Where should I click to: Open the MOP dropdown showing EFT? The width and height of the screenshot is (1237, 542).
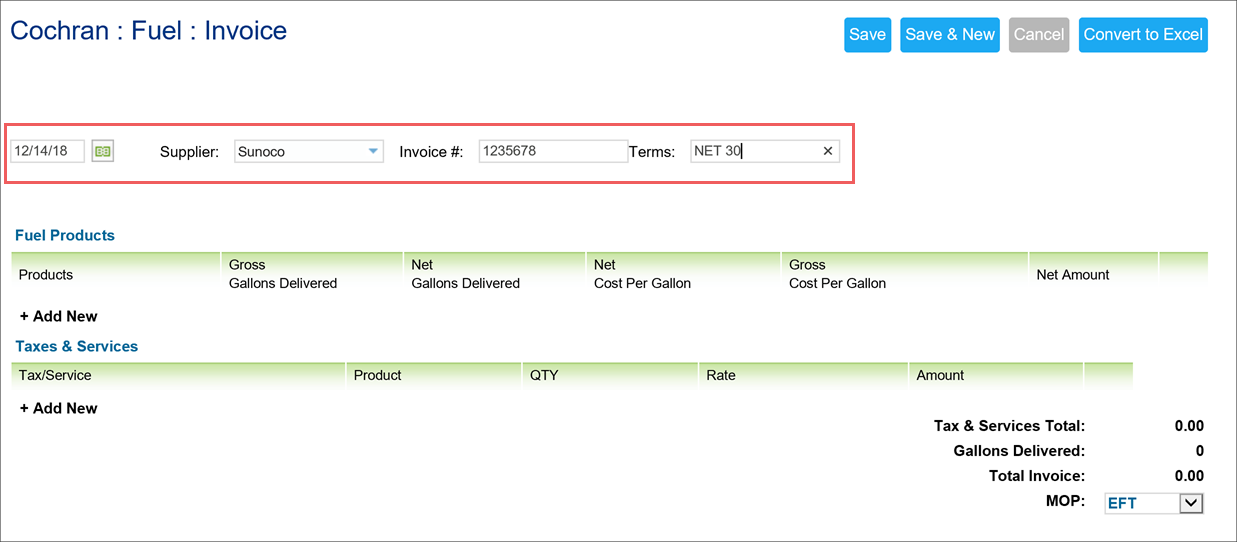(x=1154, y=503)
